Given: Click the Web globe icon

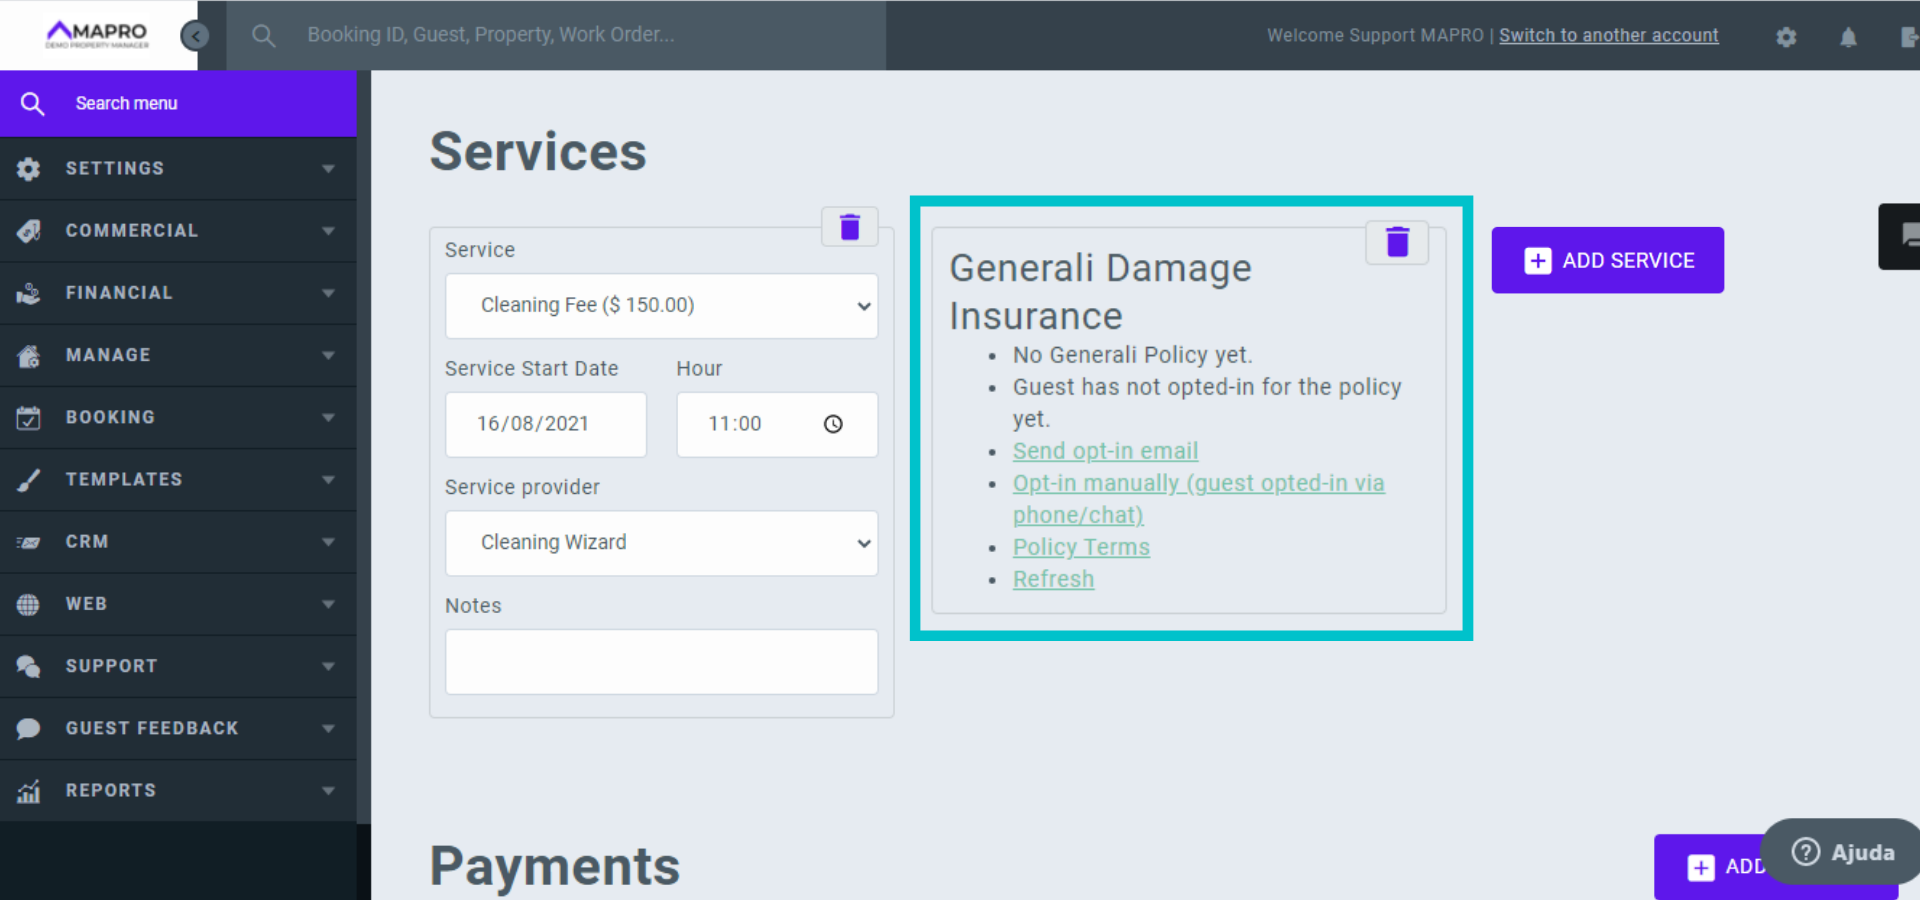Looking at the screenshot, I should tap(29, 603).
